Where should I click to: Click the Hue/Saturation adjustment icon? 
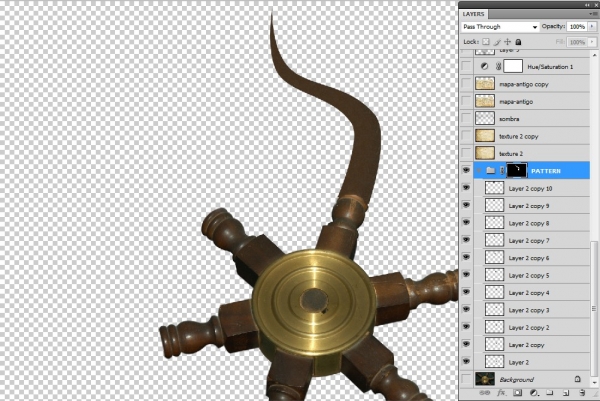(484, 66)
